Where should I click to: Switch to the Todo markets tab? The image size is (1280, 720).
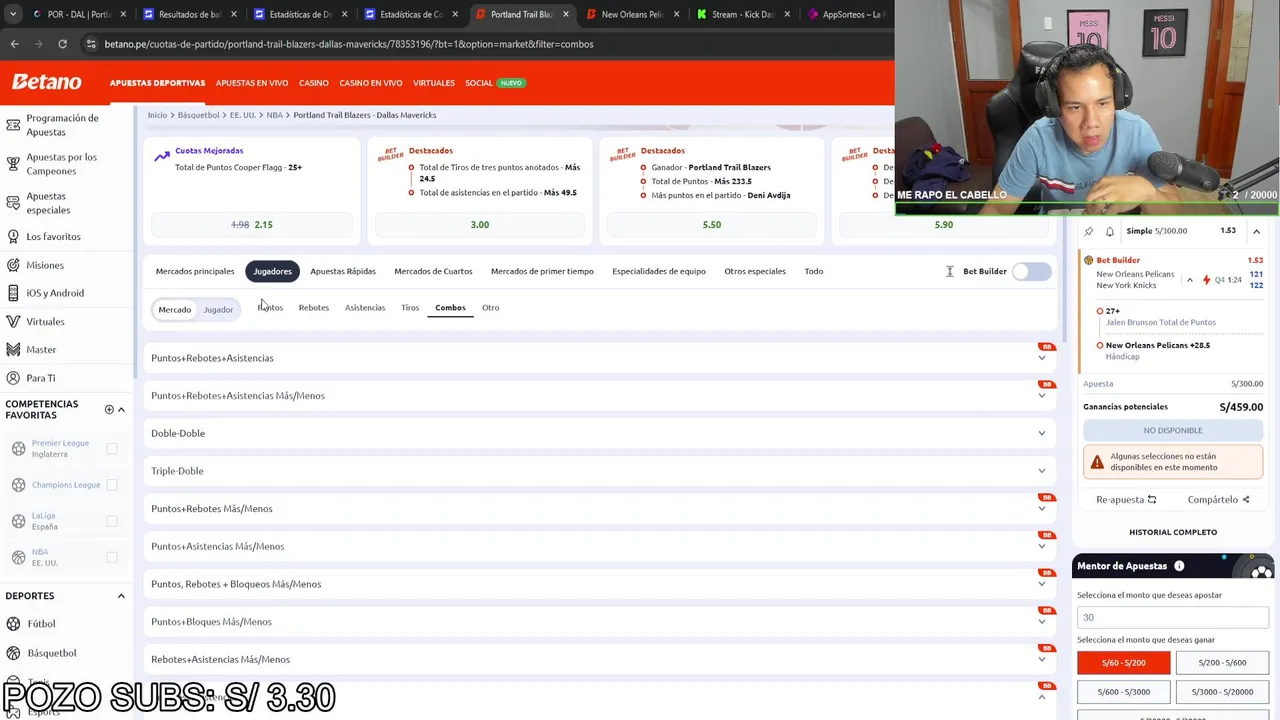(x=814, y=271)
